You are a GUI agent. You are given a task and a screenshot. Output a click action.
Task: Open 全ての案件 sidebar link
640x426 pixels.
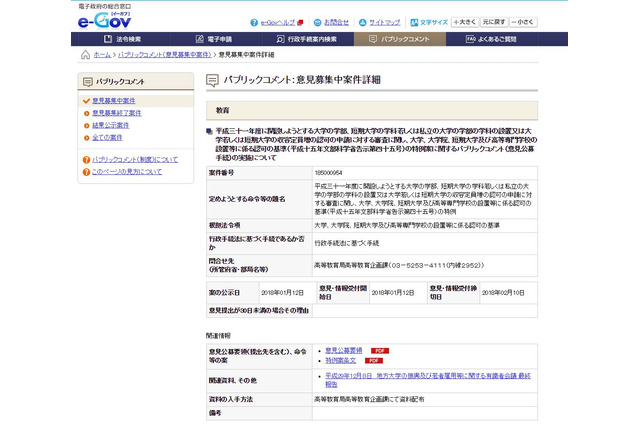[x=107, y=138]
